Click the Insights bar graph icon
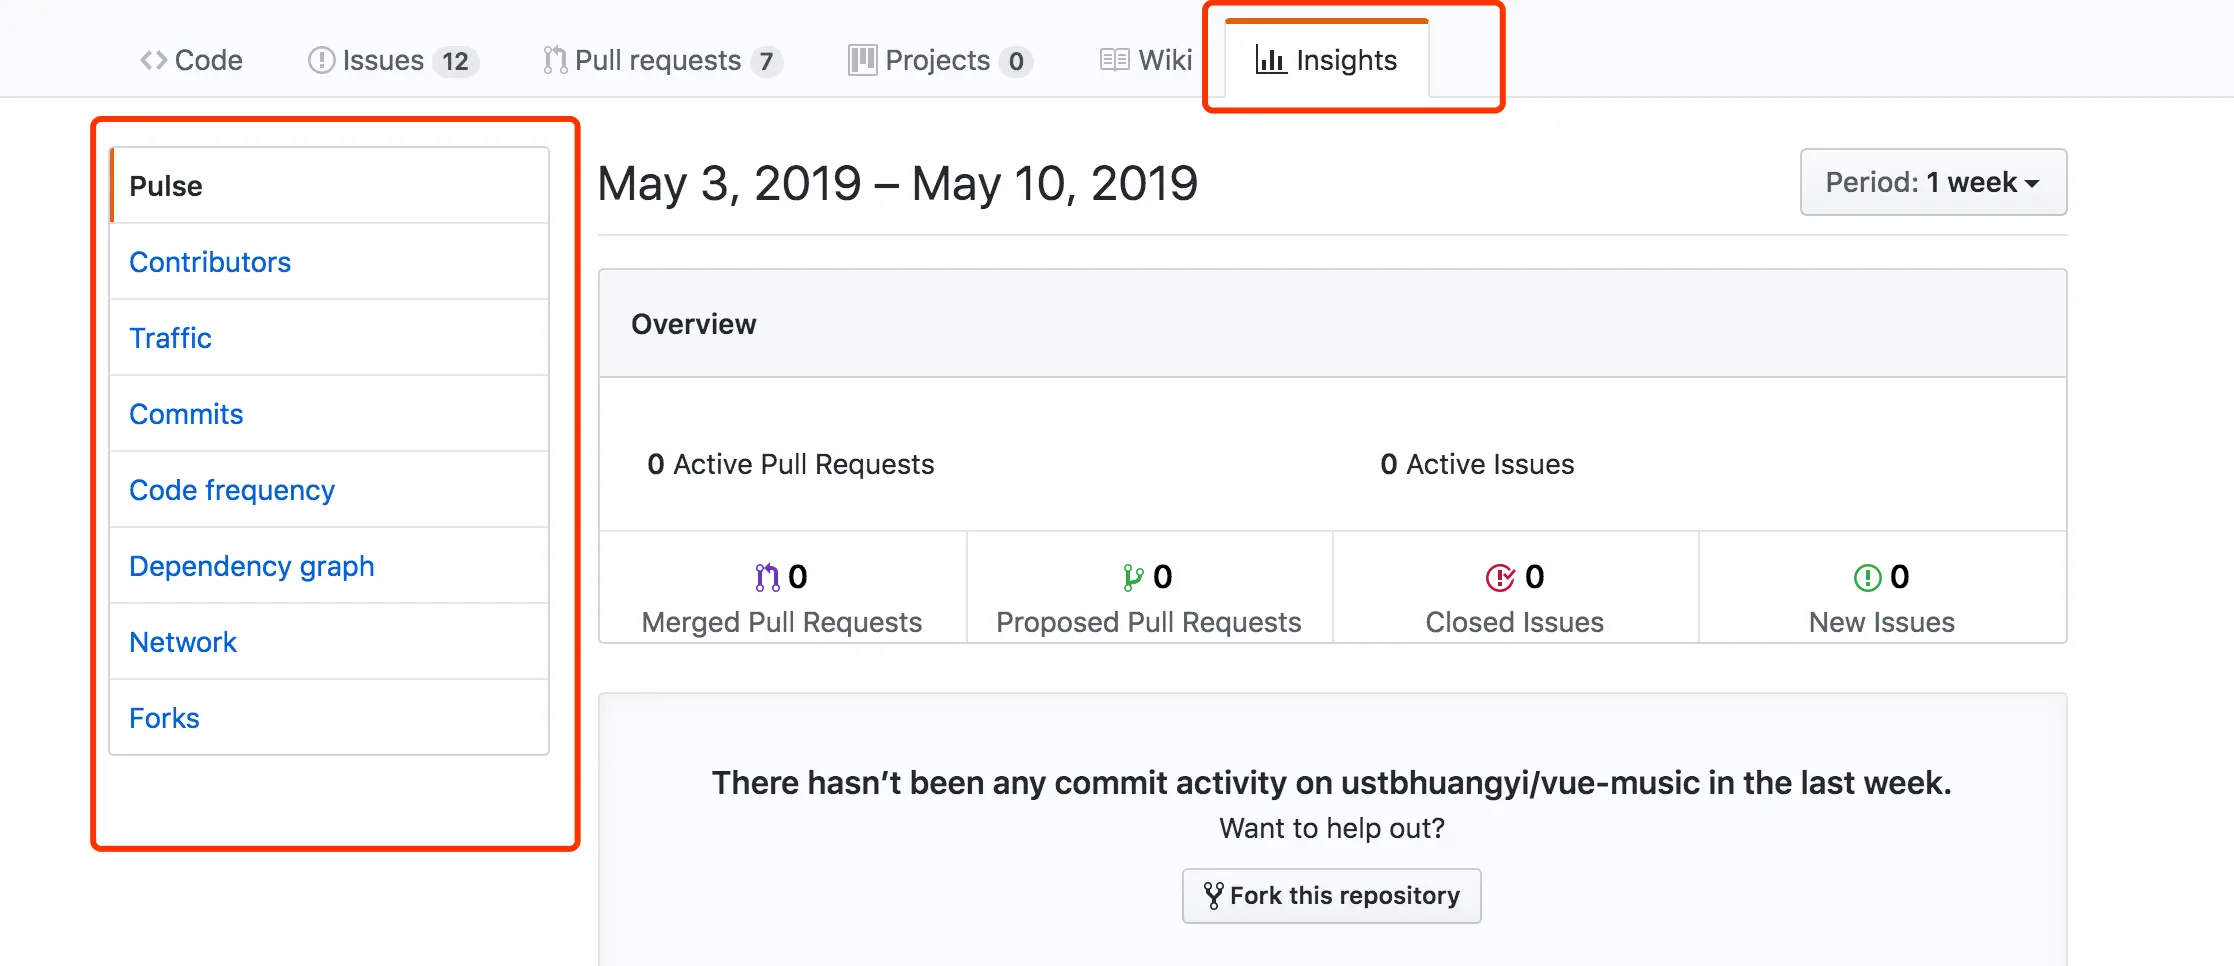 (1270, 61)
